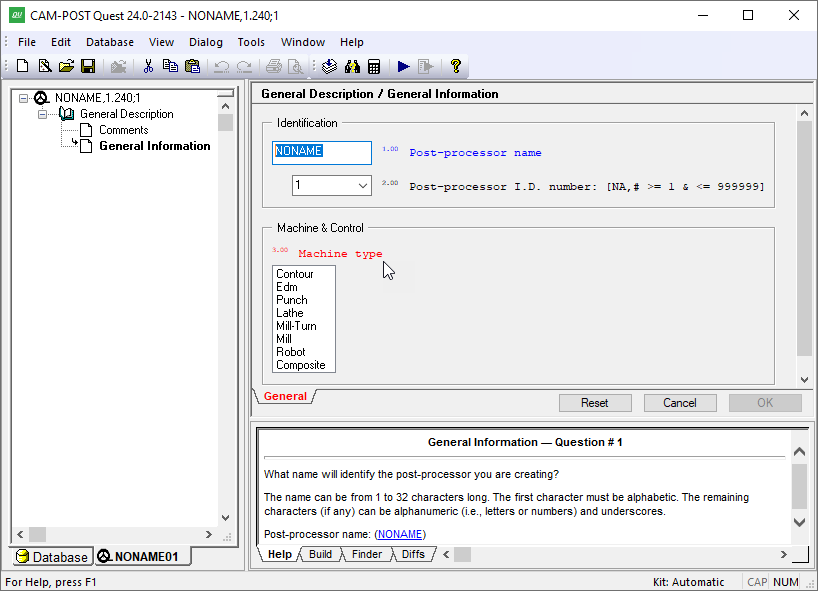818x591 pixels.
Task: Select the General tab below the form
Action: pyautogui.click(x=285, y=396)
